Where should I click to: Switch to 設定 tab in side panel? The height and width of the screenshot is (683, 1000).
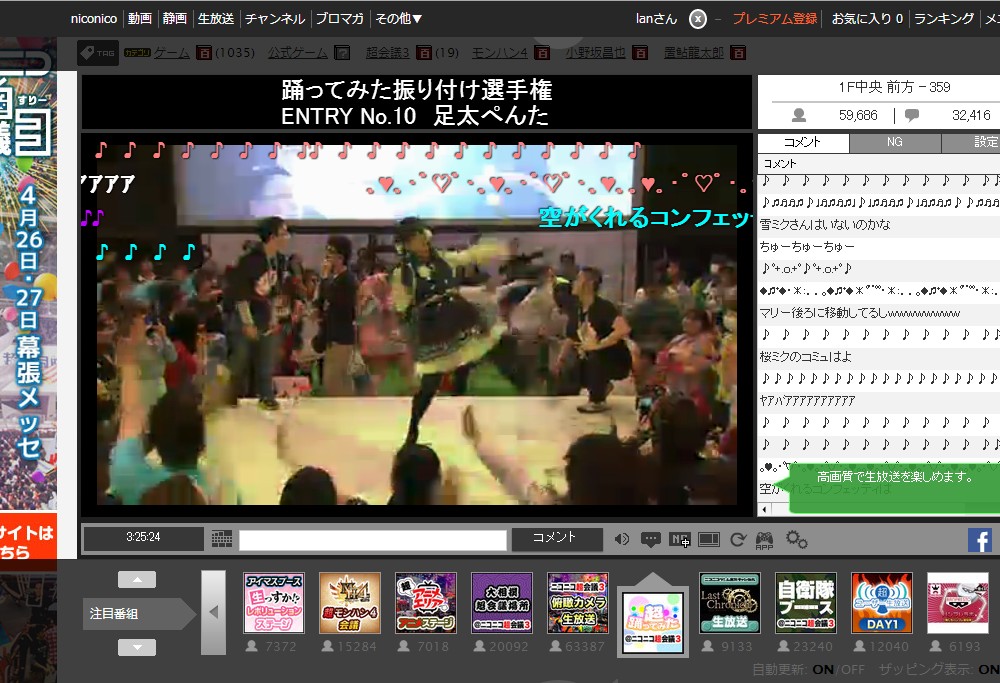973,142
